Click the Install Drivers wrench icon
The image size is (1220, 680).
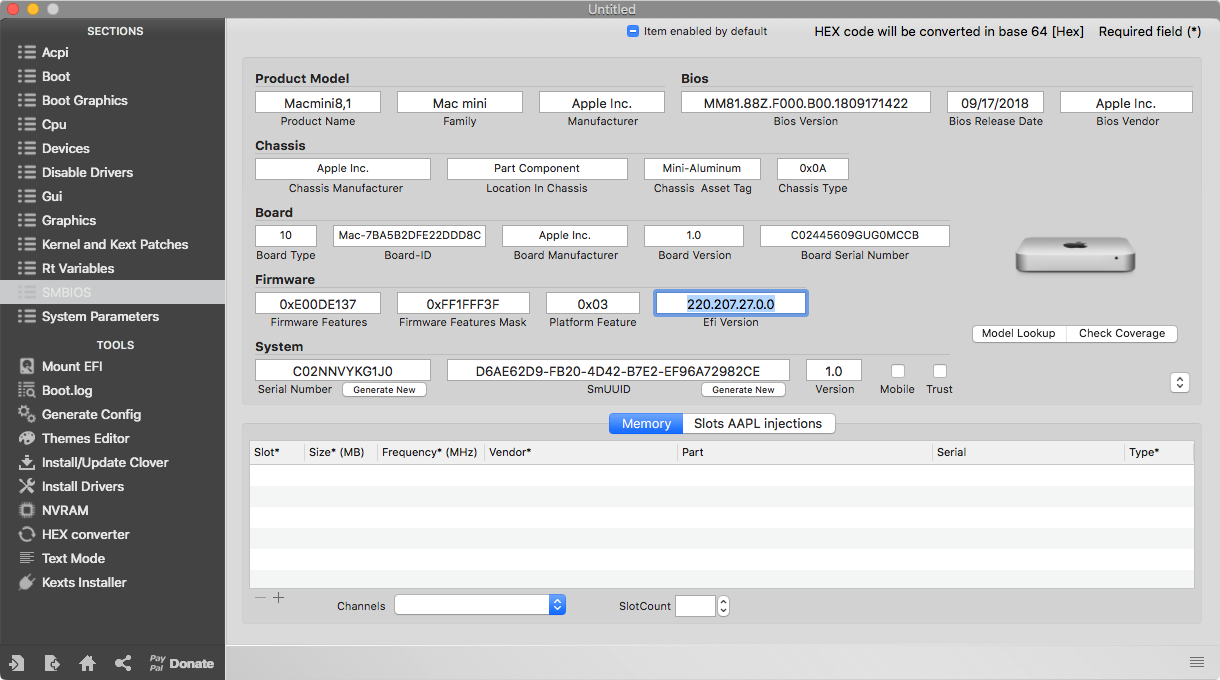coord(26,486)
